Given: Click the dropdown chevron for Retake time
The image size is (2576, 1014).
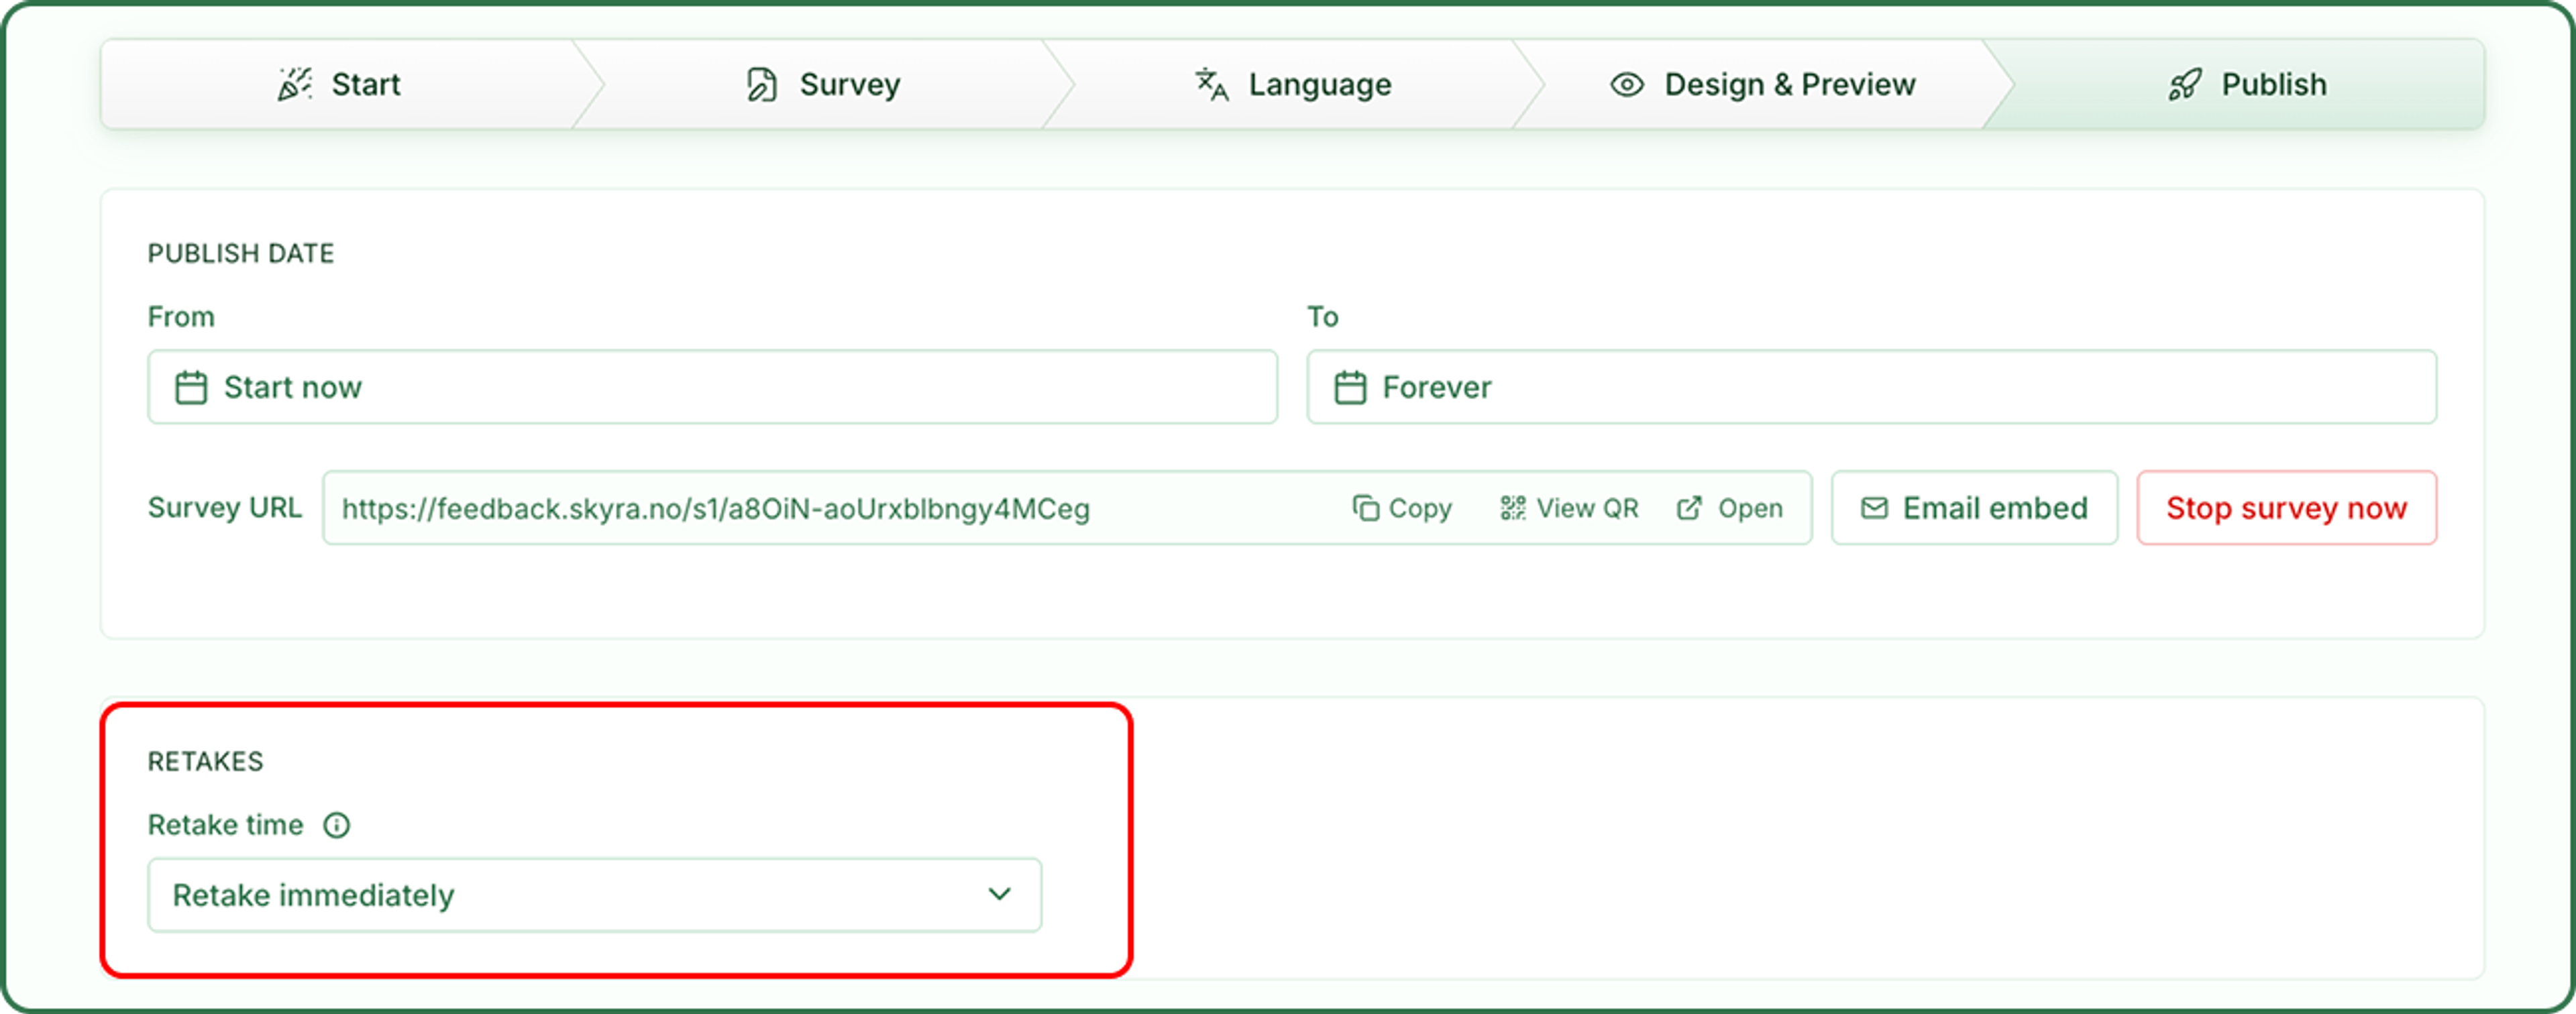Looking at the screenshot, I should tap(999, 894).
